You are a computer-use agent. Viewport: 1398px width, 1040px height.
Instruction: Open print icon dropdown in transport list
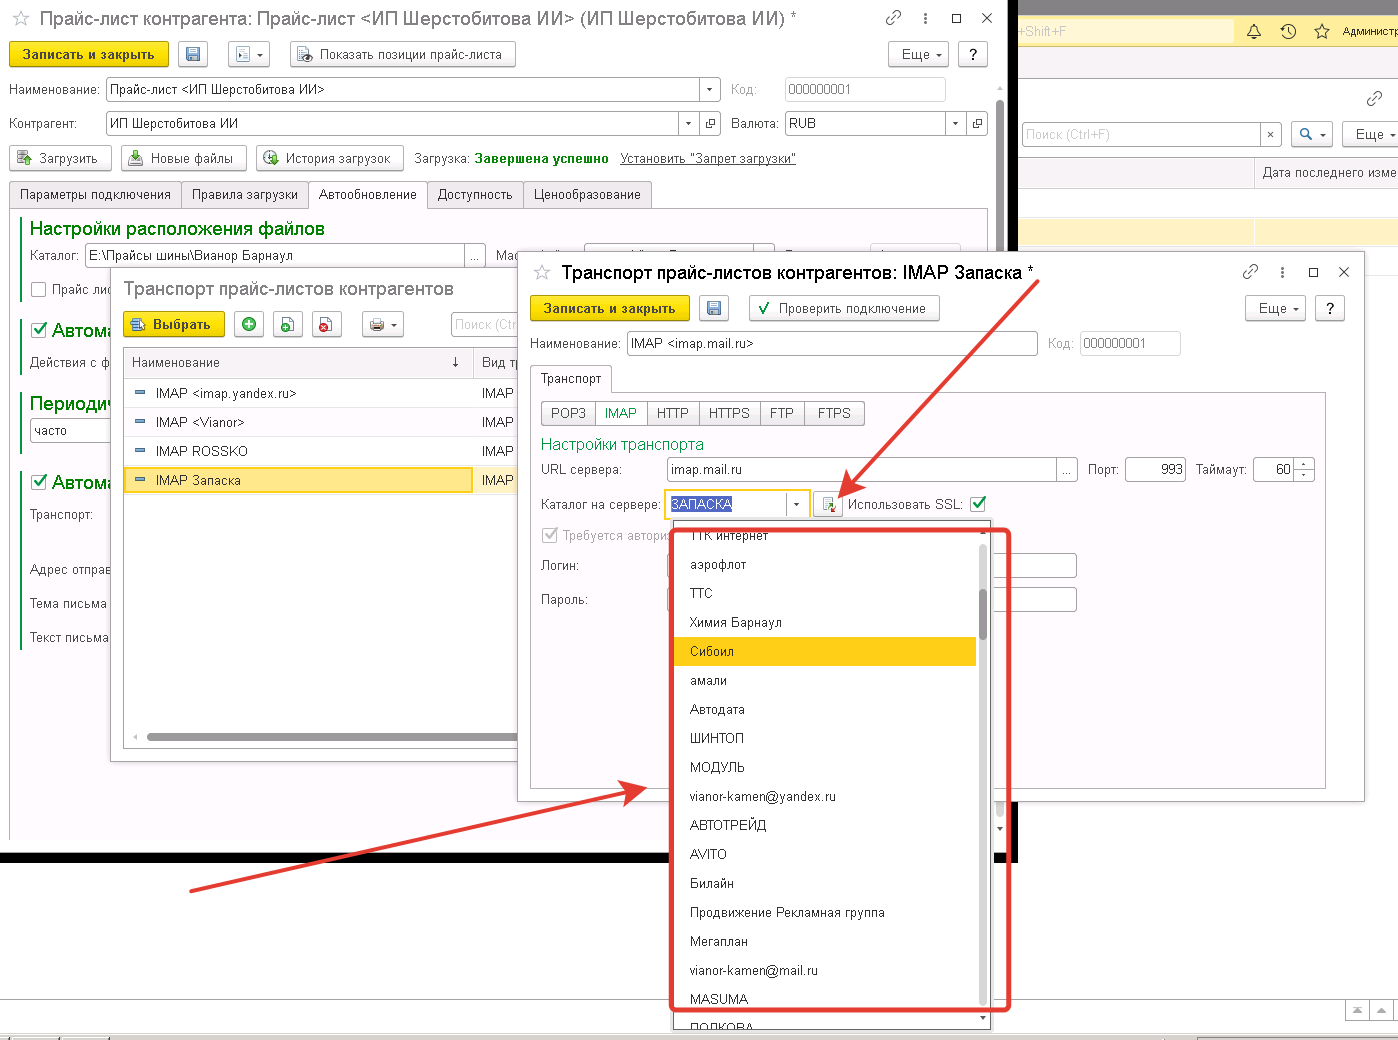point(382,324)
